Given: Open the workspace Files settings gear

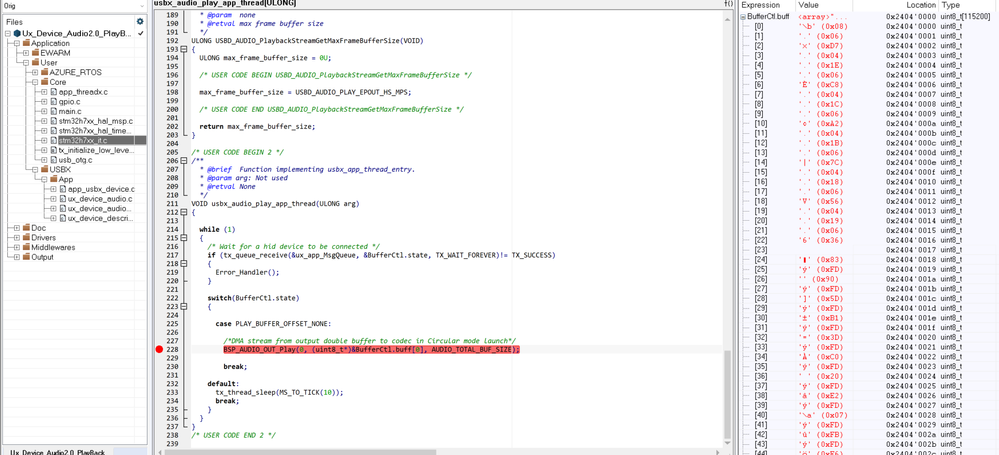Looking at the screenshot, I should pos(140,21).
